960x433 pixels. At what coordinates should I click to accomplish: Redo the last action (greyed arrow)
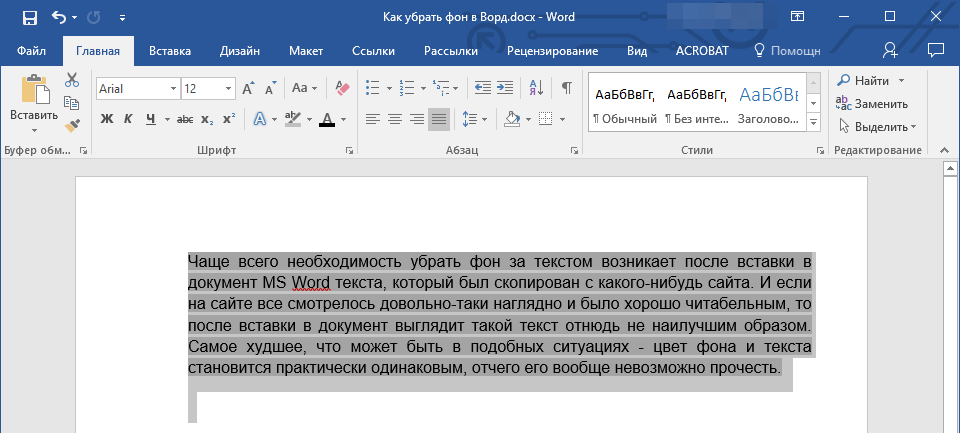[x=94, y=17]
